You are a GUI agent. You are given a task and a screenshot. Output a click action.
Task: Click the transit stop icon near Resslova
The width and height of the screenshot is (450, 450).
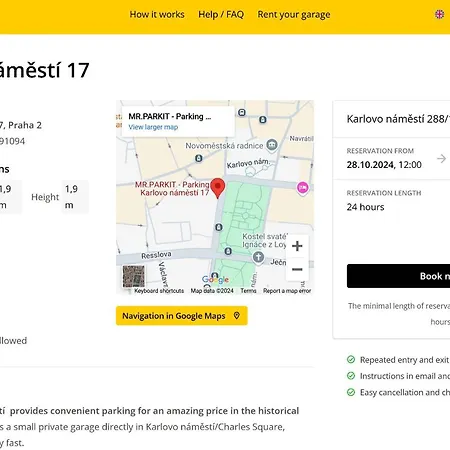pyautogui.click(x=228, y=251)
